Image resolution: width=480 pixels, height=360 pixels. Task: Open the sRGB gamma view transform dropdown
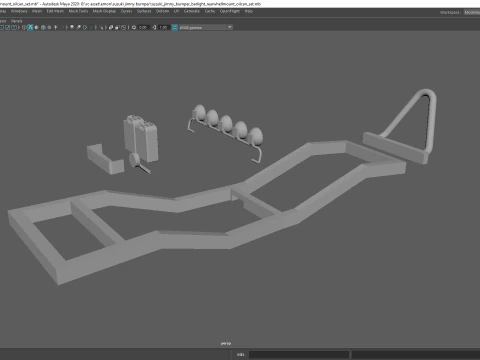pyautogui.click(x=205, y=27)
